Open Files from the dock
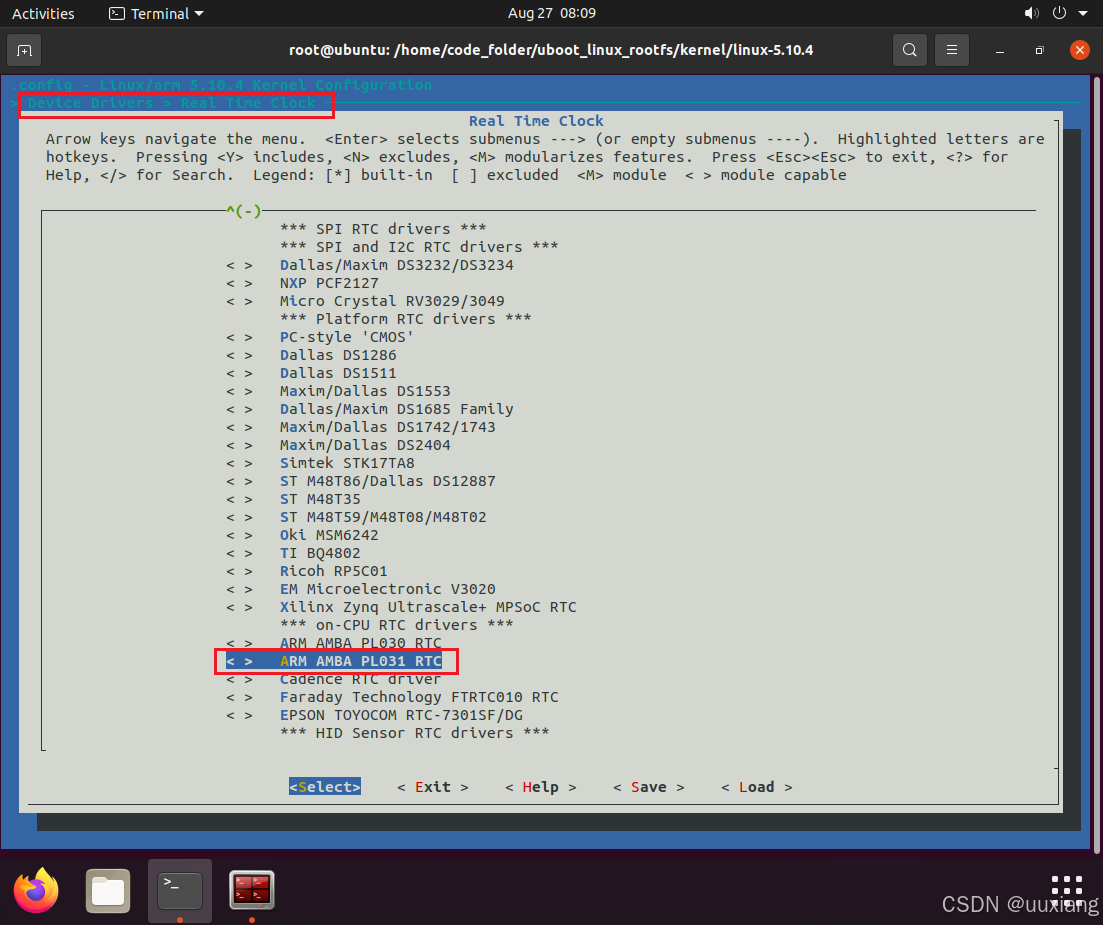1103x925 pixels. 108,891
